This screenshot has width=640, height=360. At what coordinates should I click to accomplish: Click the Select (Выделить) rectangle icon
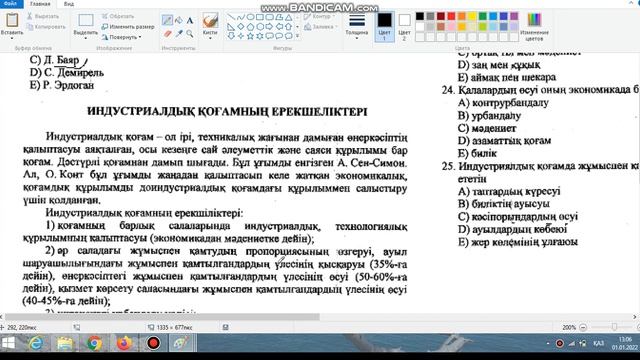pos(86,20)
